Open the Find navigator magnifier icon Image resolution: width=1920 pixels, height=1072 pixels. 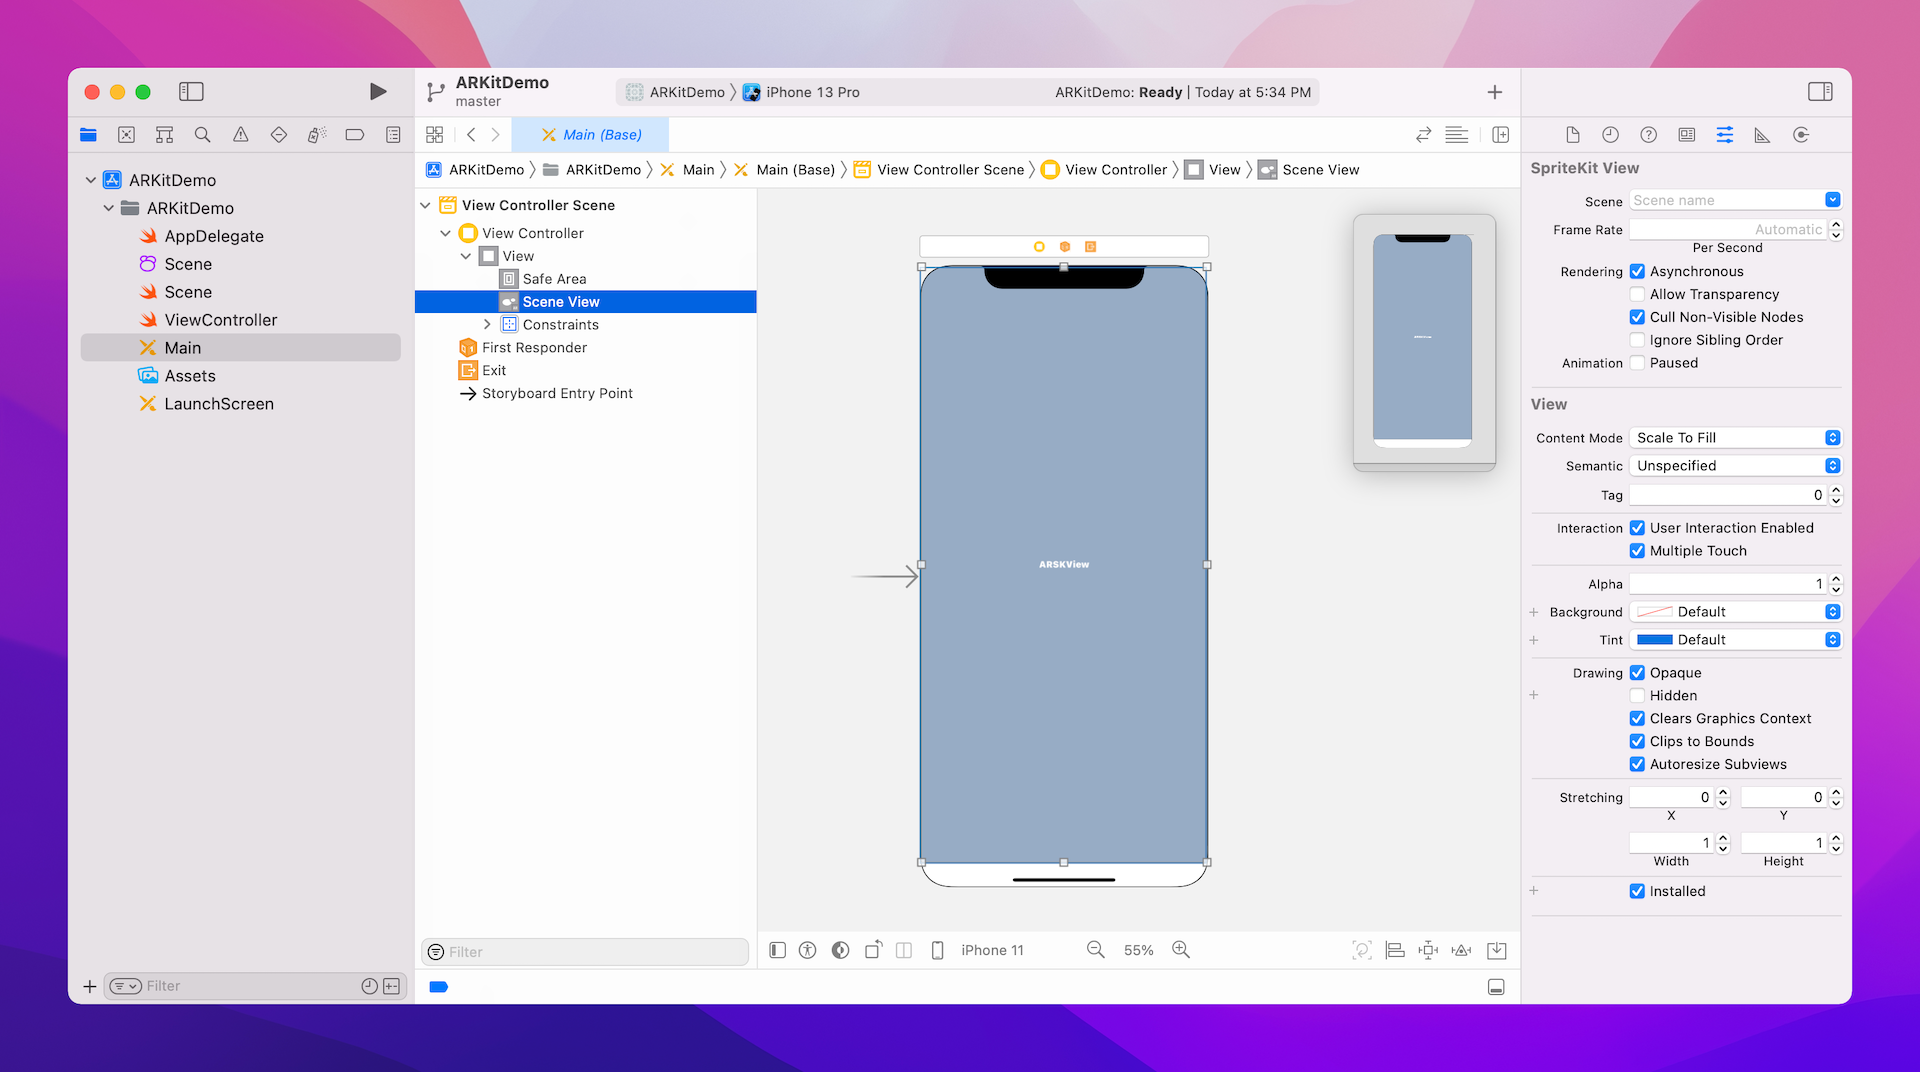point(202,135)
